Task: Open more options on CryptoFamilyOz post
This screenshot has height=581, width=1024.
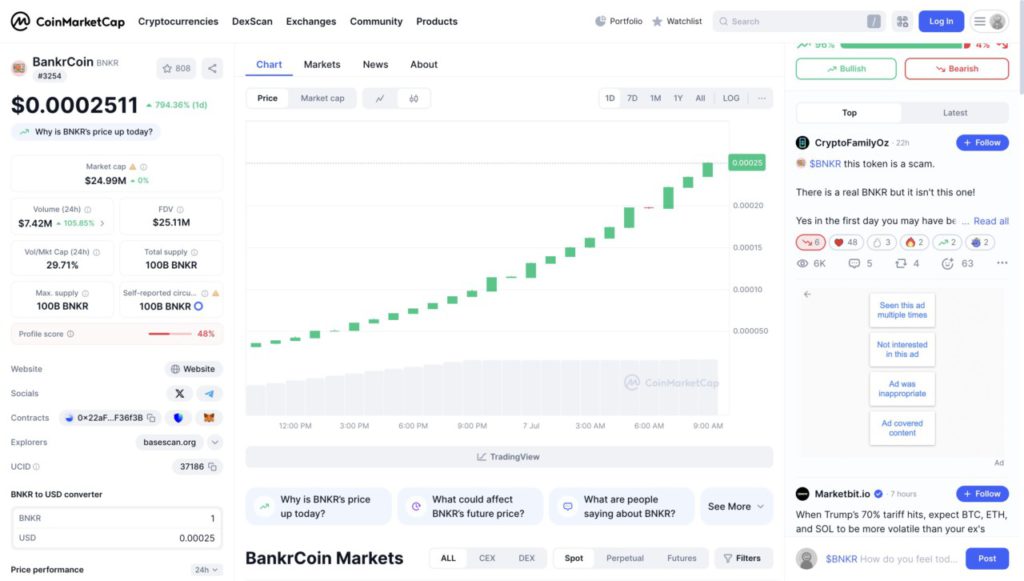Action: coord(1002,263)
